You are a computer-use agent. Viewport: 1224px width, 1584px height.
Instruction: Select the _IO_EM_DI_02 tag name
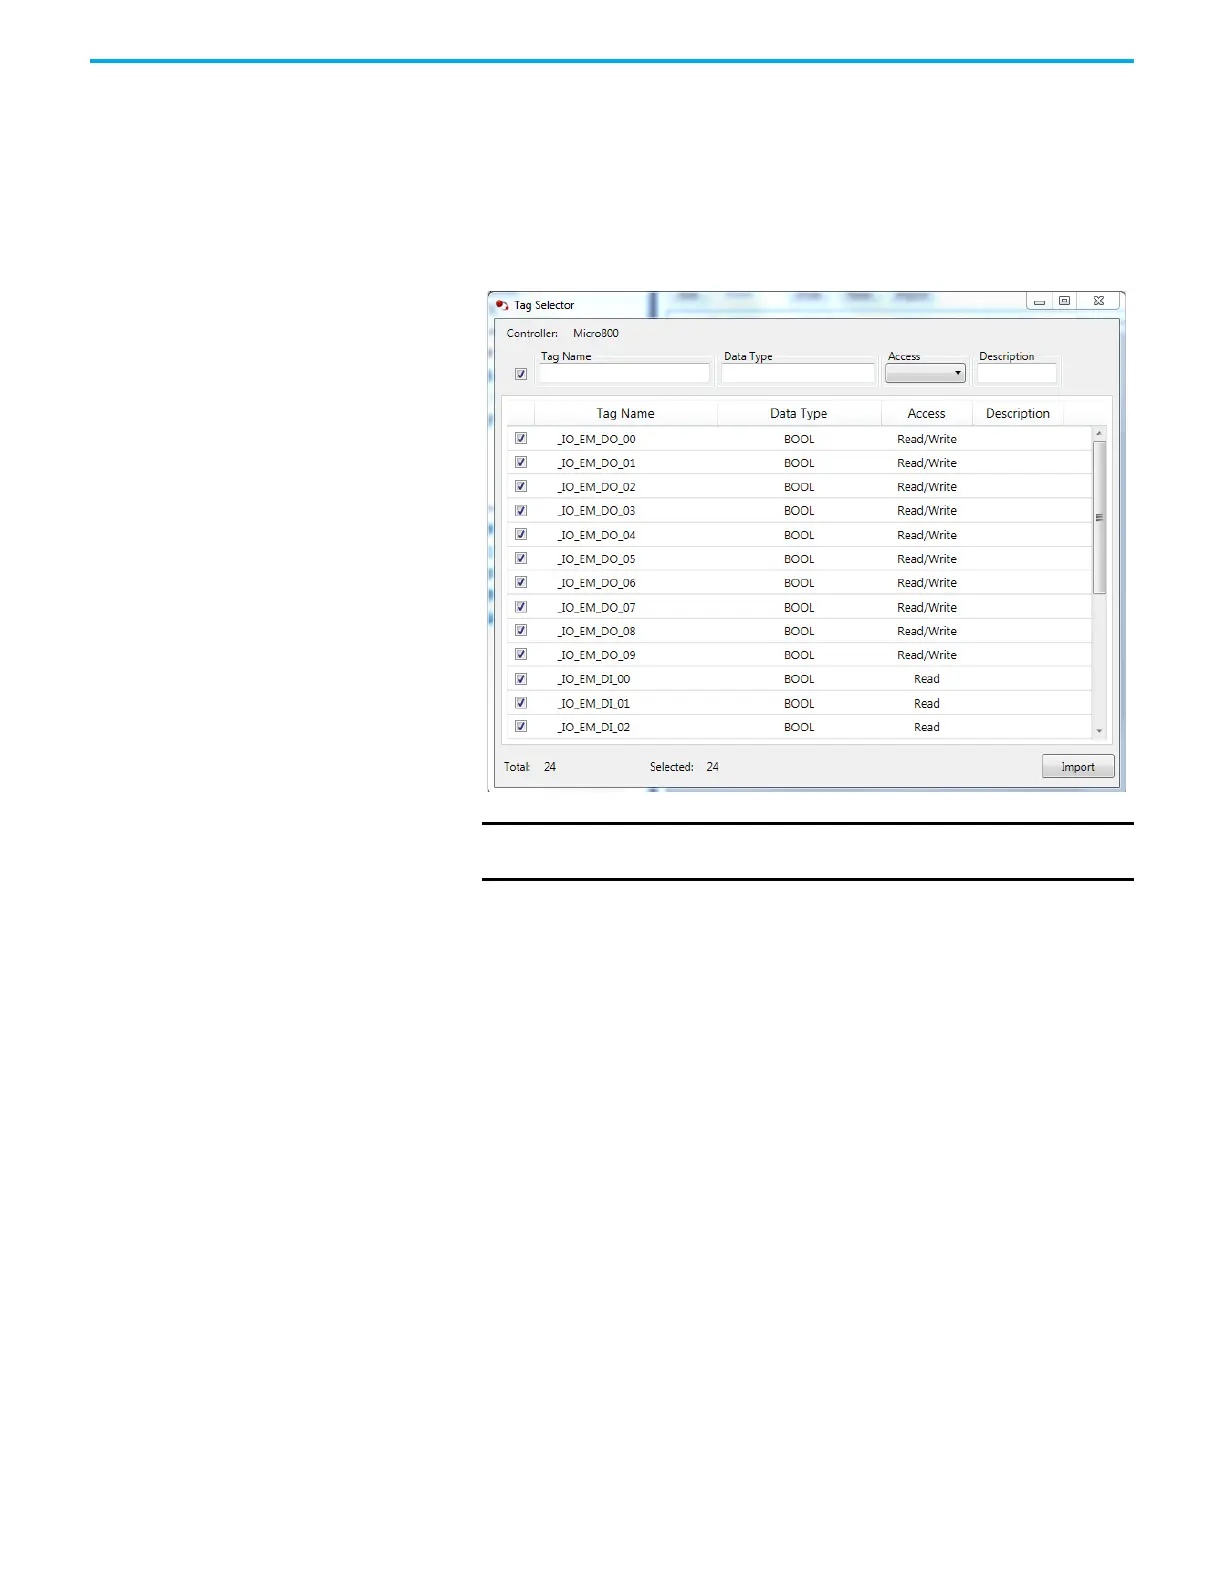tap(594, 727)
